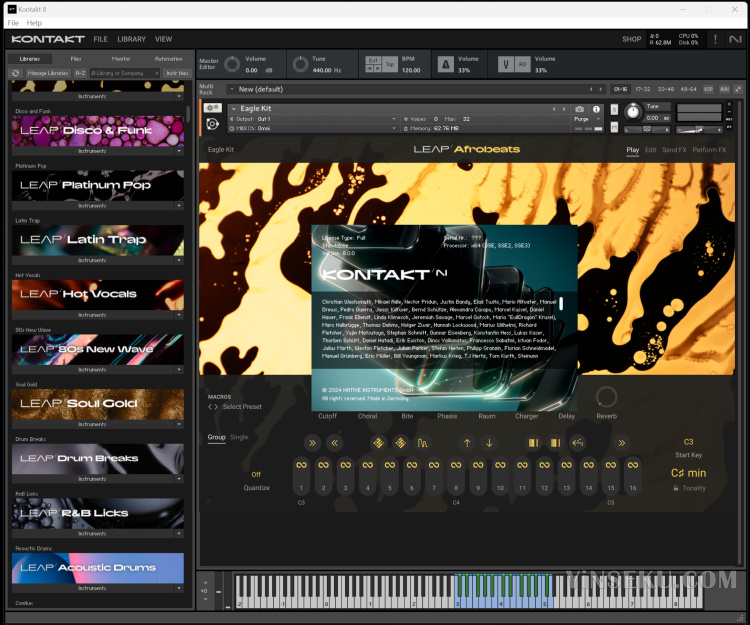Open the instrument info icon
Screen dimensions: 750x625
pyautogui.click(x=596, y=108)
